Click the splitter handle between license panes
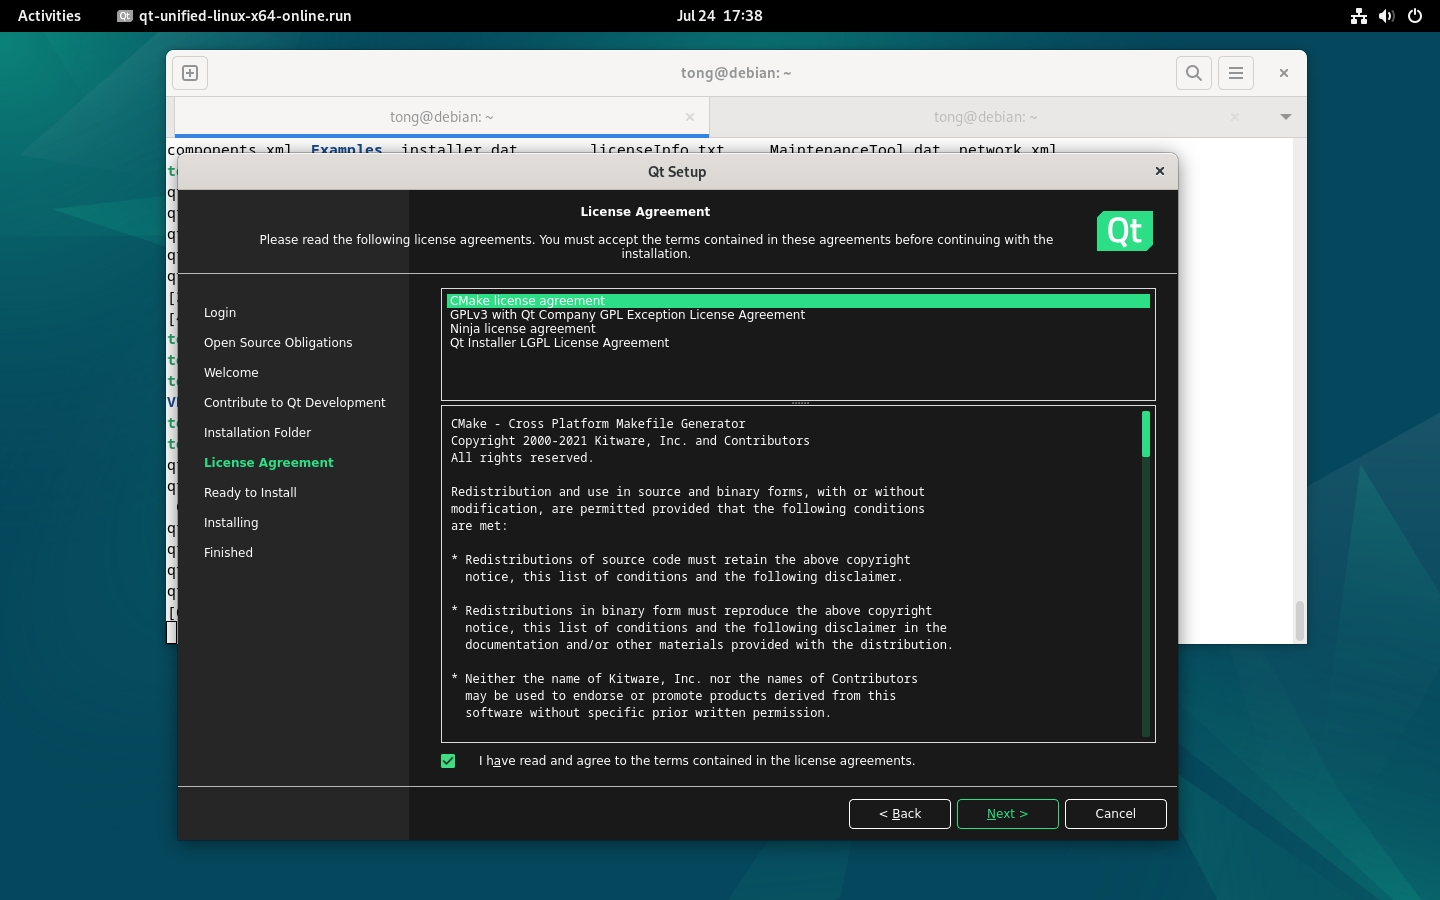Image resolution: width=1440 pixels, height=900 pixels. (x=800, y=403)
